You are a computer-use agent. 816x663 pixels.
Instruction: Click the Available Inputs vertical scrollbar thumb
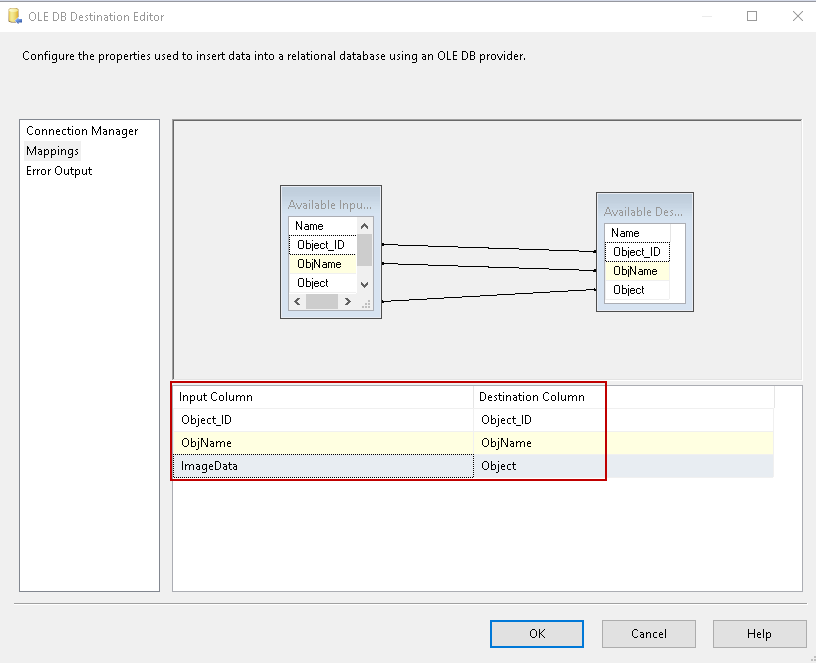(365, 250)
